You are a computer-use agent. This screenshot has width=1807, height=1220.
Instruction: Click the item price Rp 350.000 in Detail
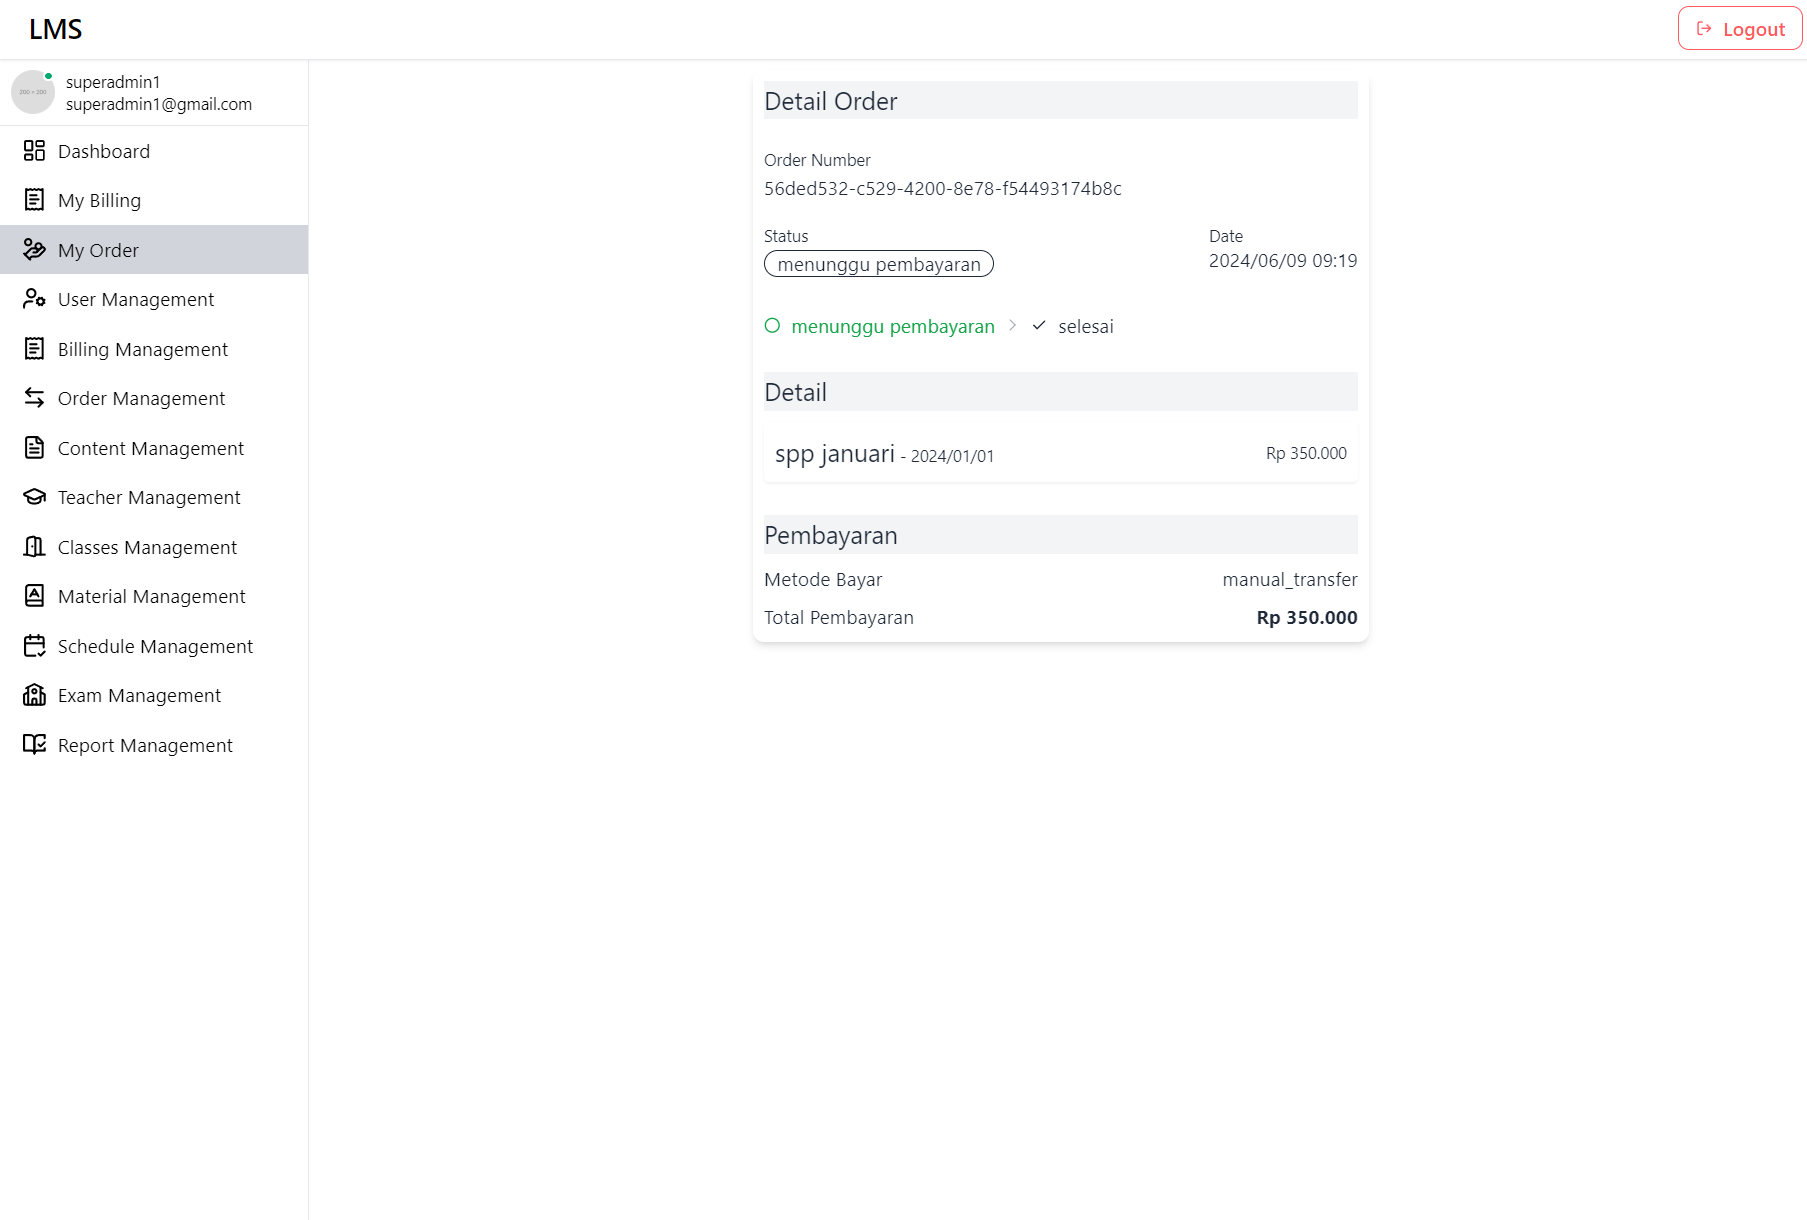(x=1306, y=453)
